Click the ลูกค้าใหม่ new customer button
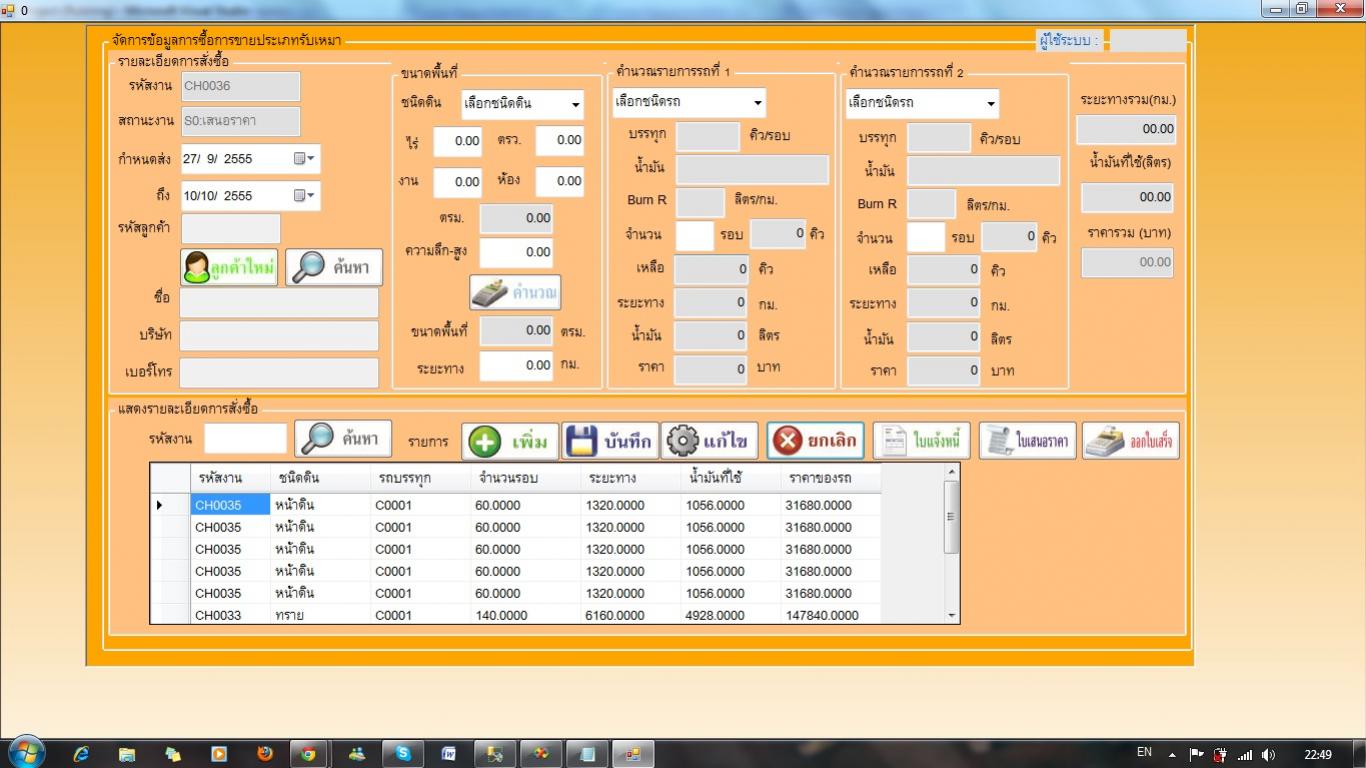This screenshot has height=768, width=1366. click(230, 267)
